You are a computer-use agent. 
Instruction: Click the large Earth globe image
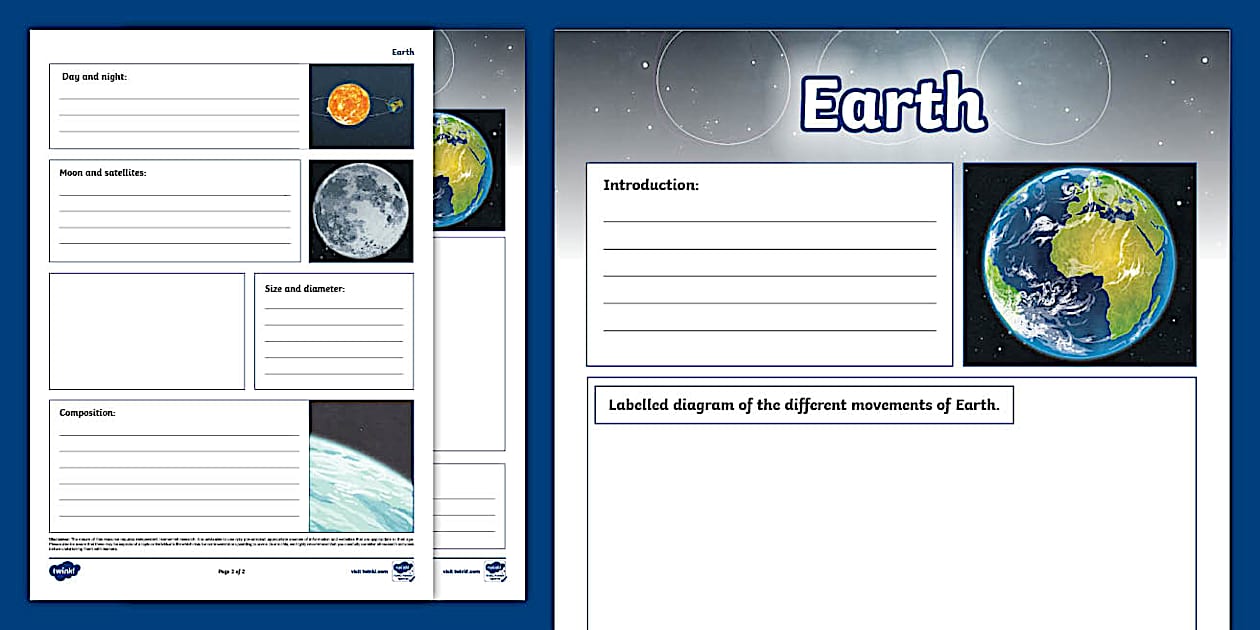pyautogui.click(x=1079, y=264)
